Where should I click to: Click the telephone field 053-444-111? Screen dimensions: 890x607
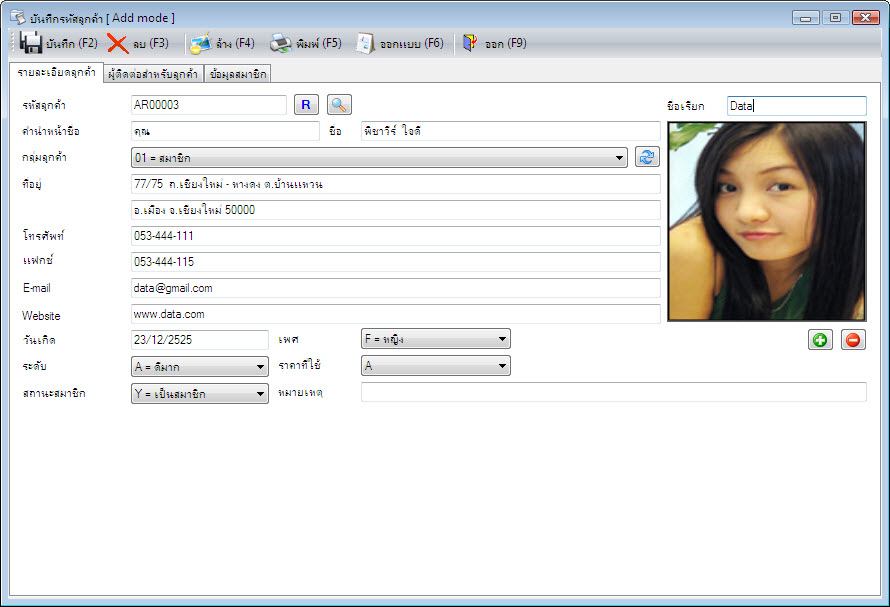396,236
